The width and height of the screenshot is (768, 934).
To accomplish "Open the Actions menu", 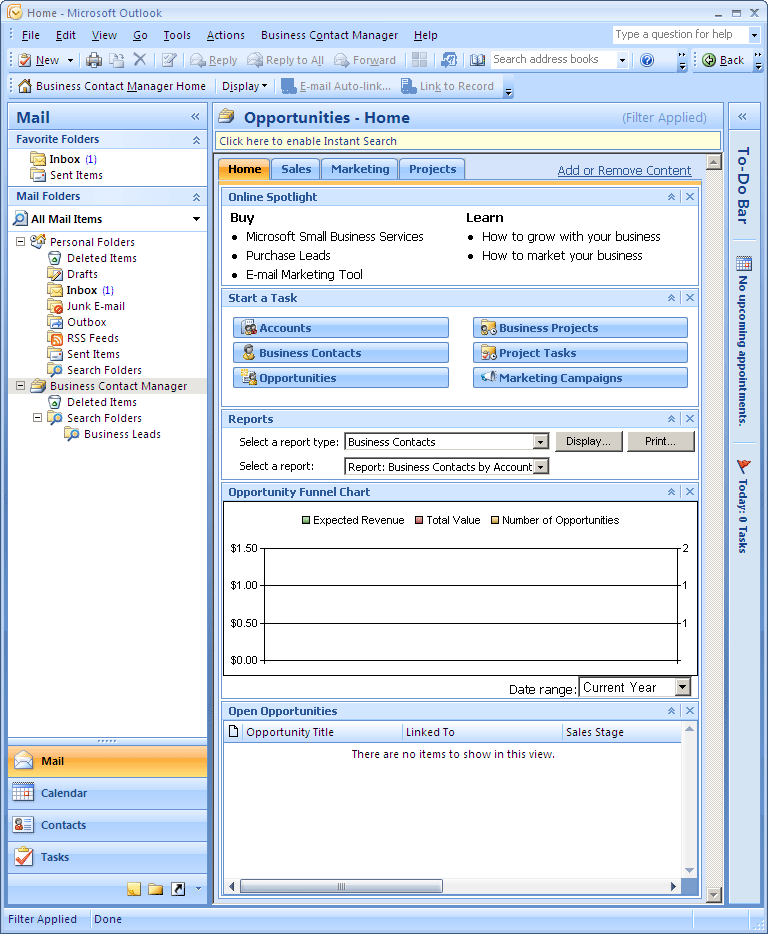I will pos(225,35).
